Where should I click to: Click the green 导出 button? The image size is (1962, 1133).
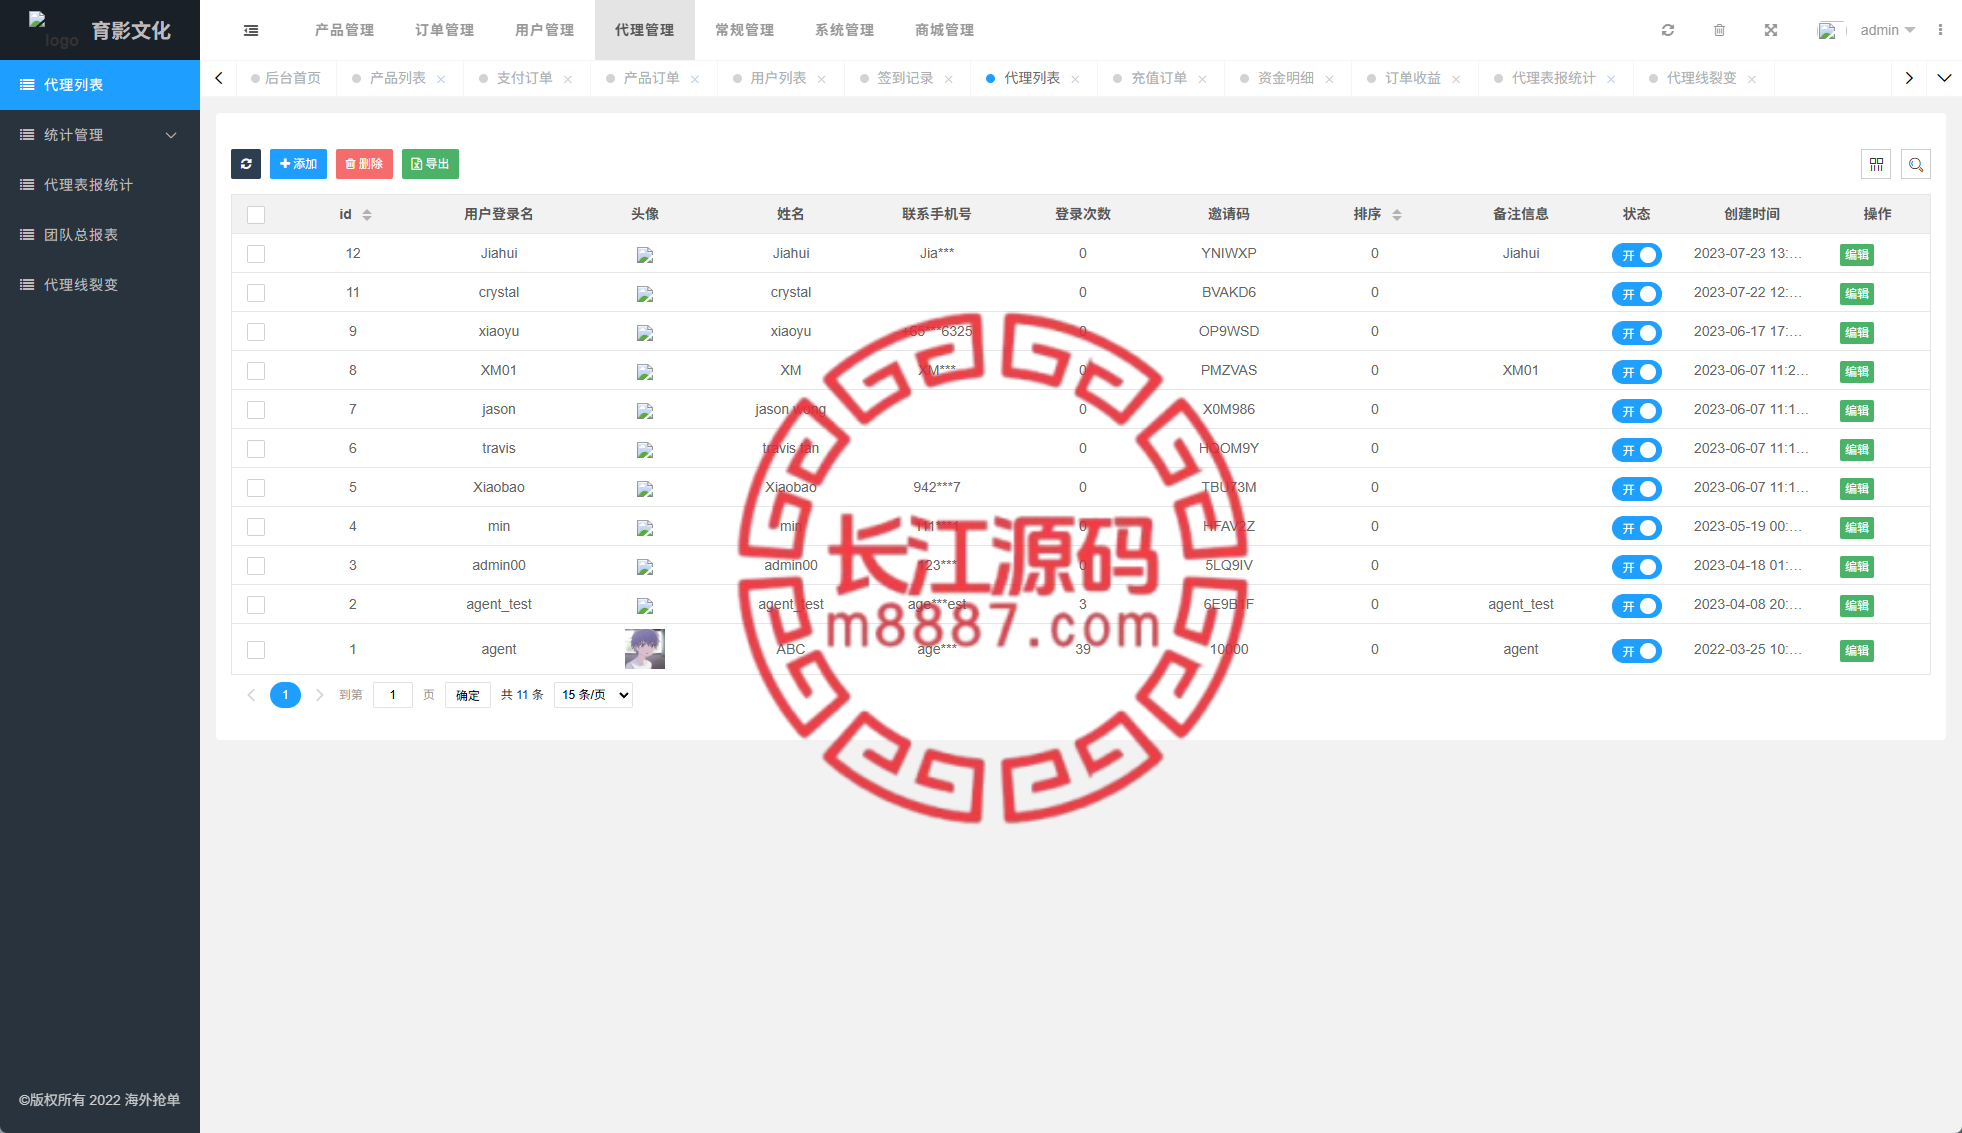click(430, 164)
